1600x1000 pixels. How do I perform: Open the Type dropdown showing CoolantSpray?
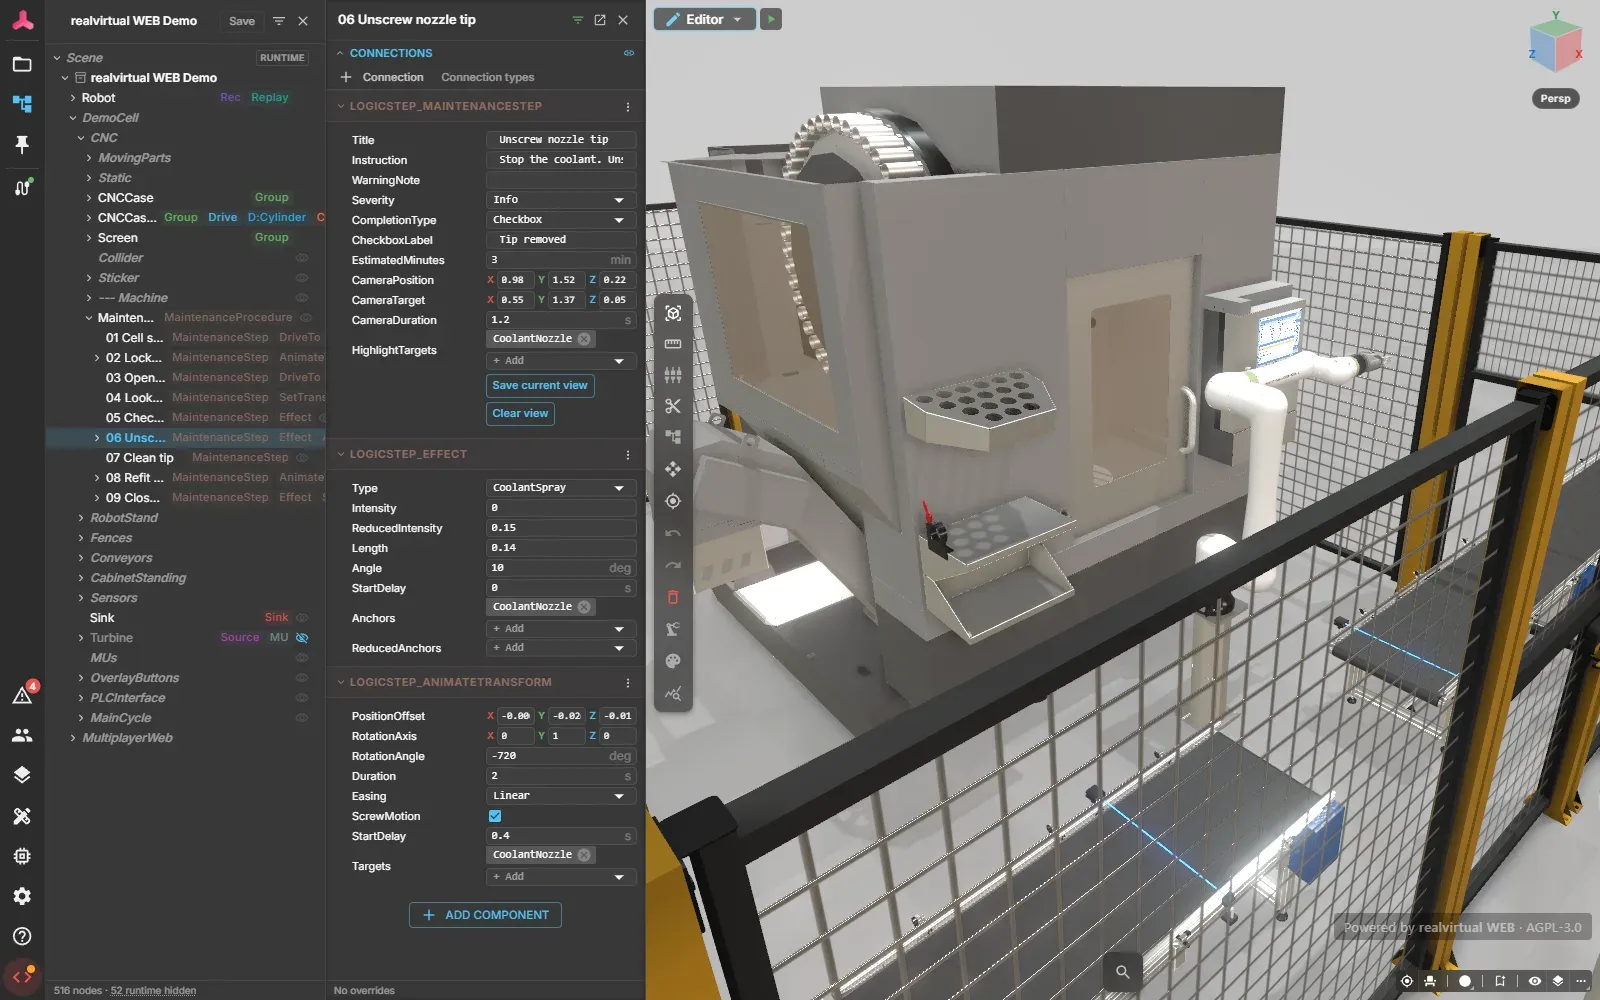[x=561, y=488]
